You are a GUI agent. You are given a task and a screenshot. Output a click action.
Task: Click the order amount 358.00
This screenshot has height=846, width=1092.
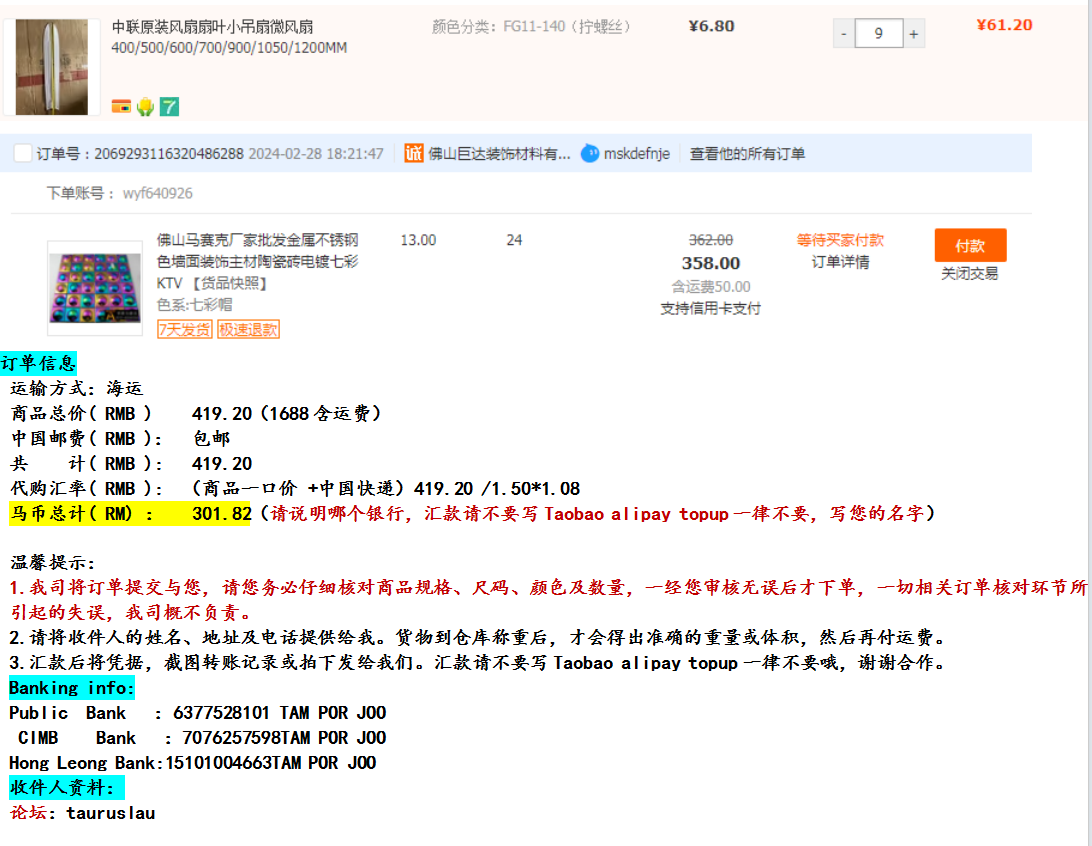coord(710,263)
